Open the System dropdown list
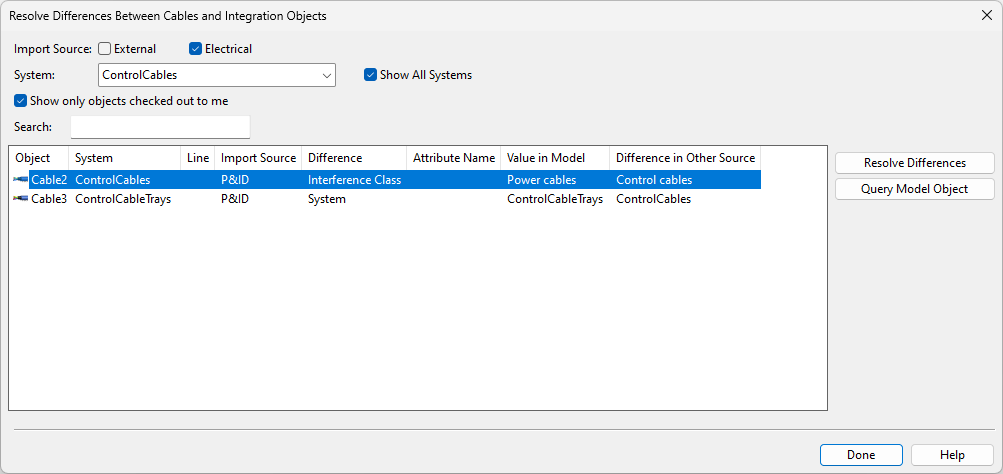 326,75
